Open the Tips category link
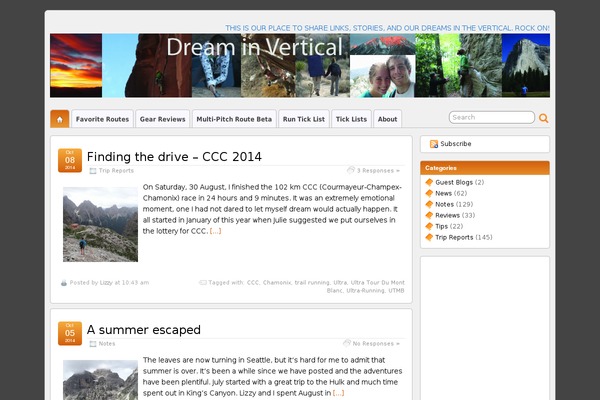This screenshot has height=400, width=600. click(x=441, y=226)
